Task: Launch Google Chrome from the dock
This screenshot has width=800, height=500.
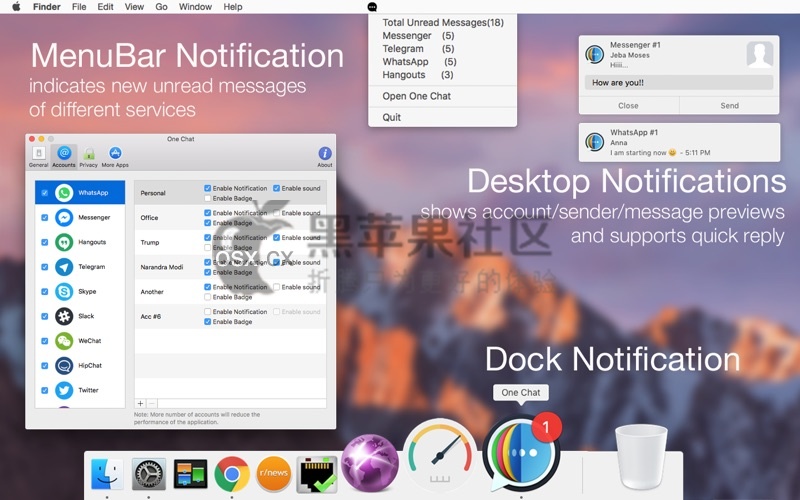Action: point(232,474)
